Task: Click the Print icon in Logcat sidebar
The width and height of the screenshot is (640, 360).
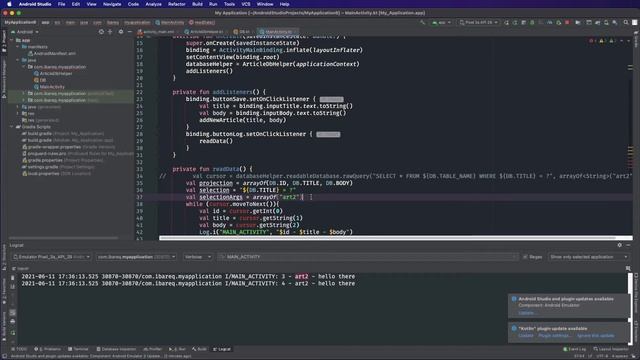Action: tap(13, 322)
